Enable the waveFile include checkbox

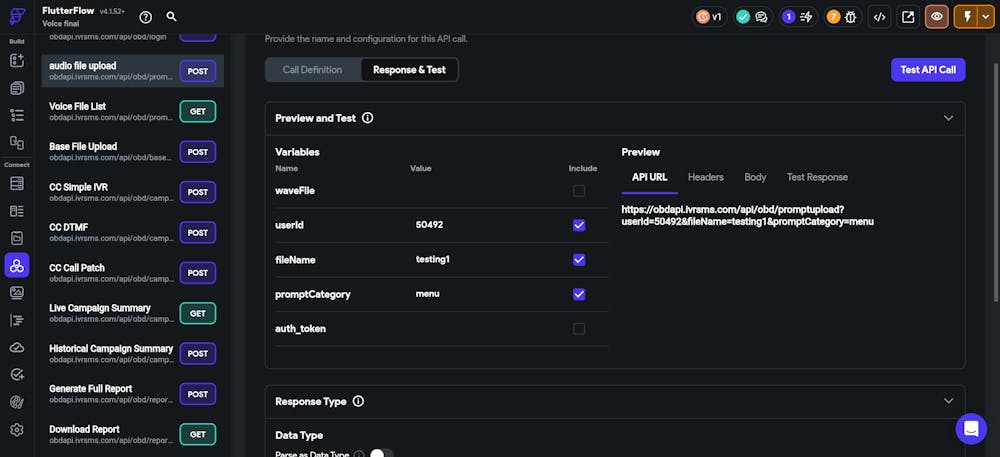579,191
